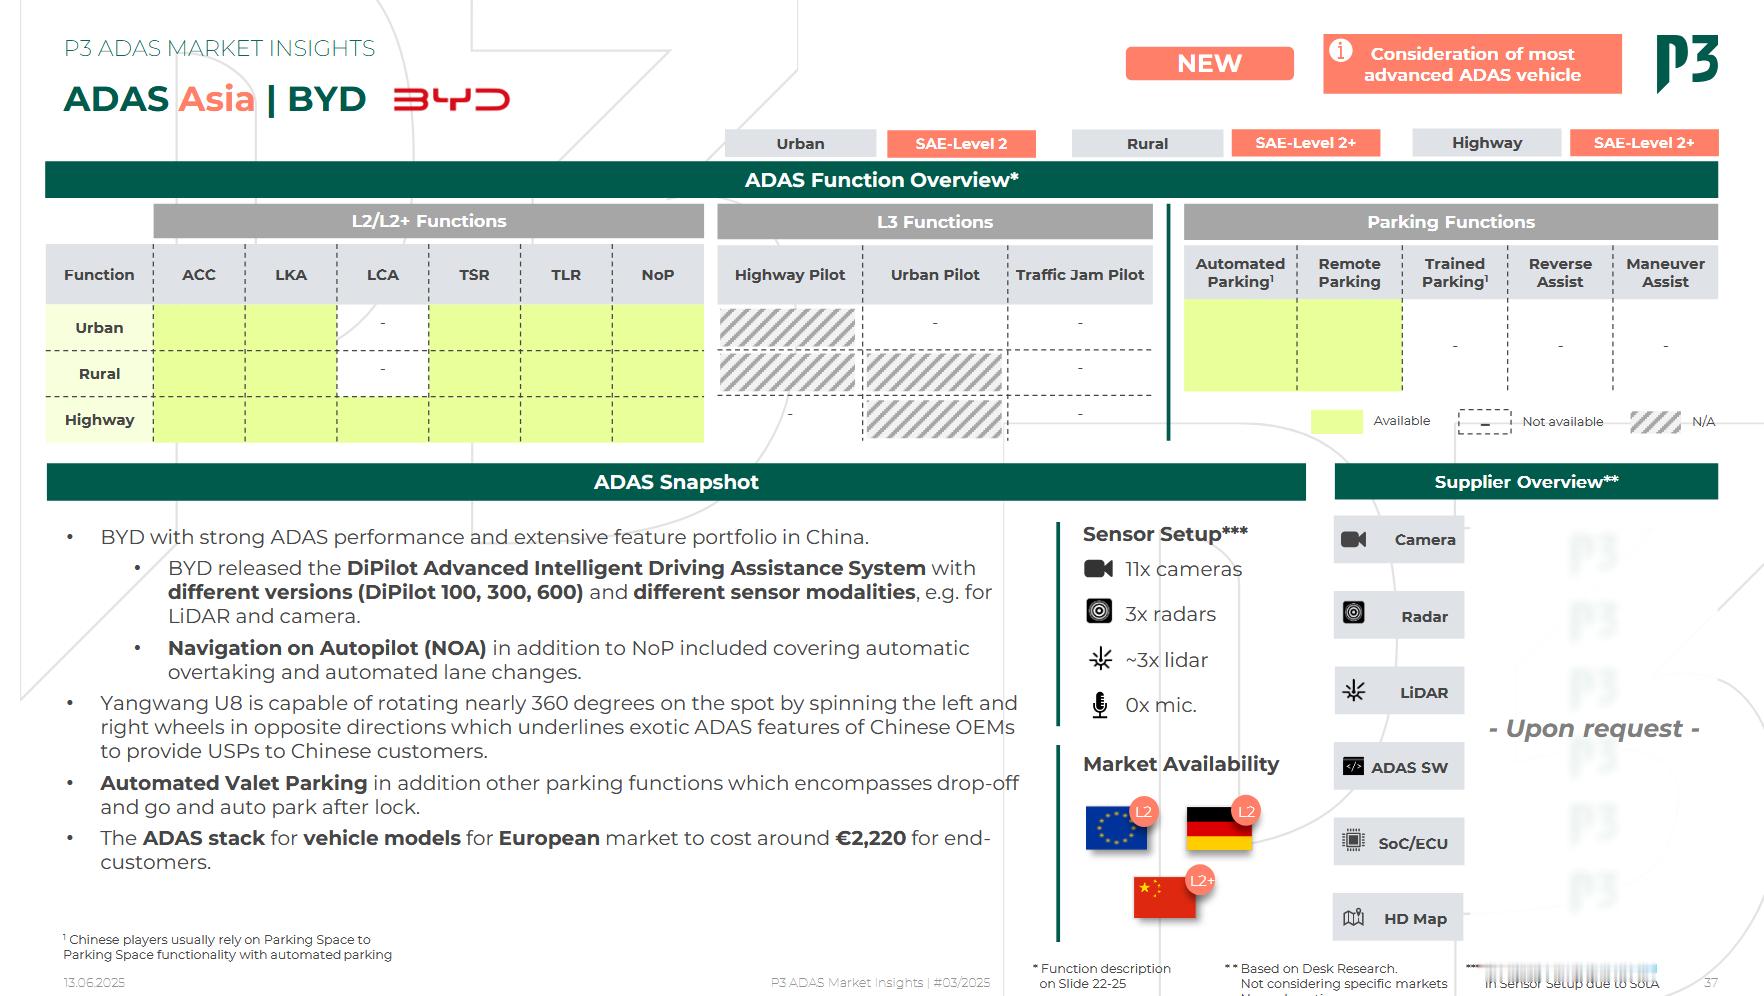Click the code icon in the ADAS SW tile
Screen dimensions: 1764x996
[x=1353, y=767]
